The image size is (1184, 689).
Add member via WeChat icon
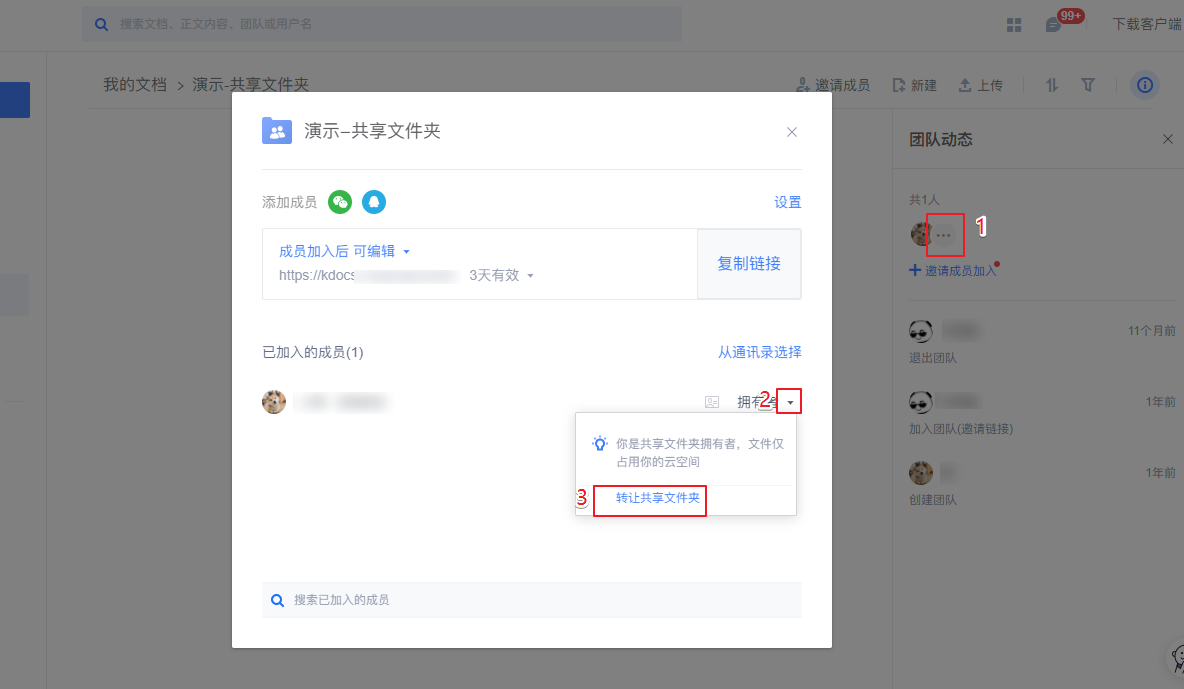click(340, 202)
